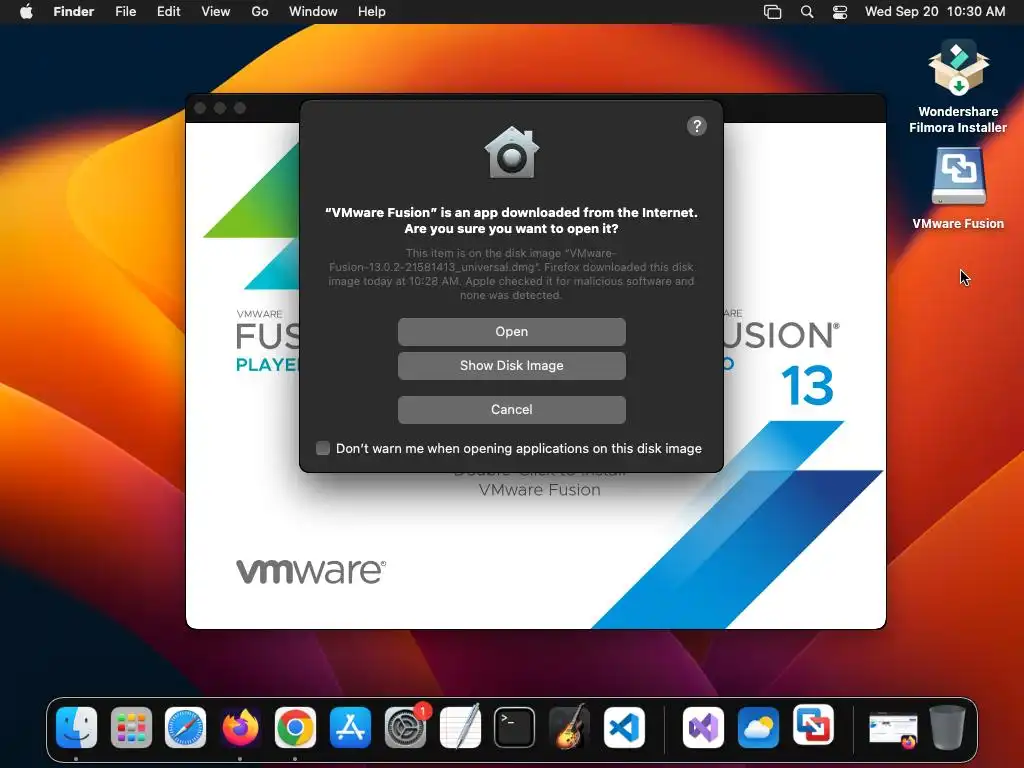Open the Apple menu

coord(26,12)
